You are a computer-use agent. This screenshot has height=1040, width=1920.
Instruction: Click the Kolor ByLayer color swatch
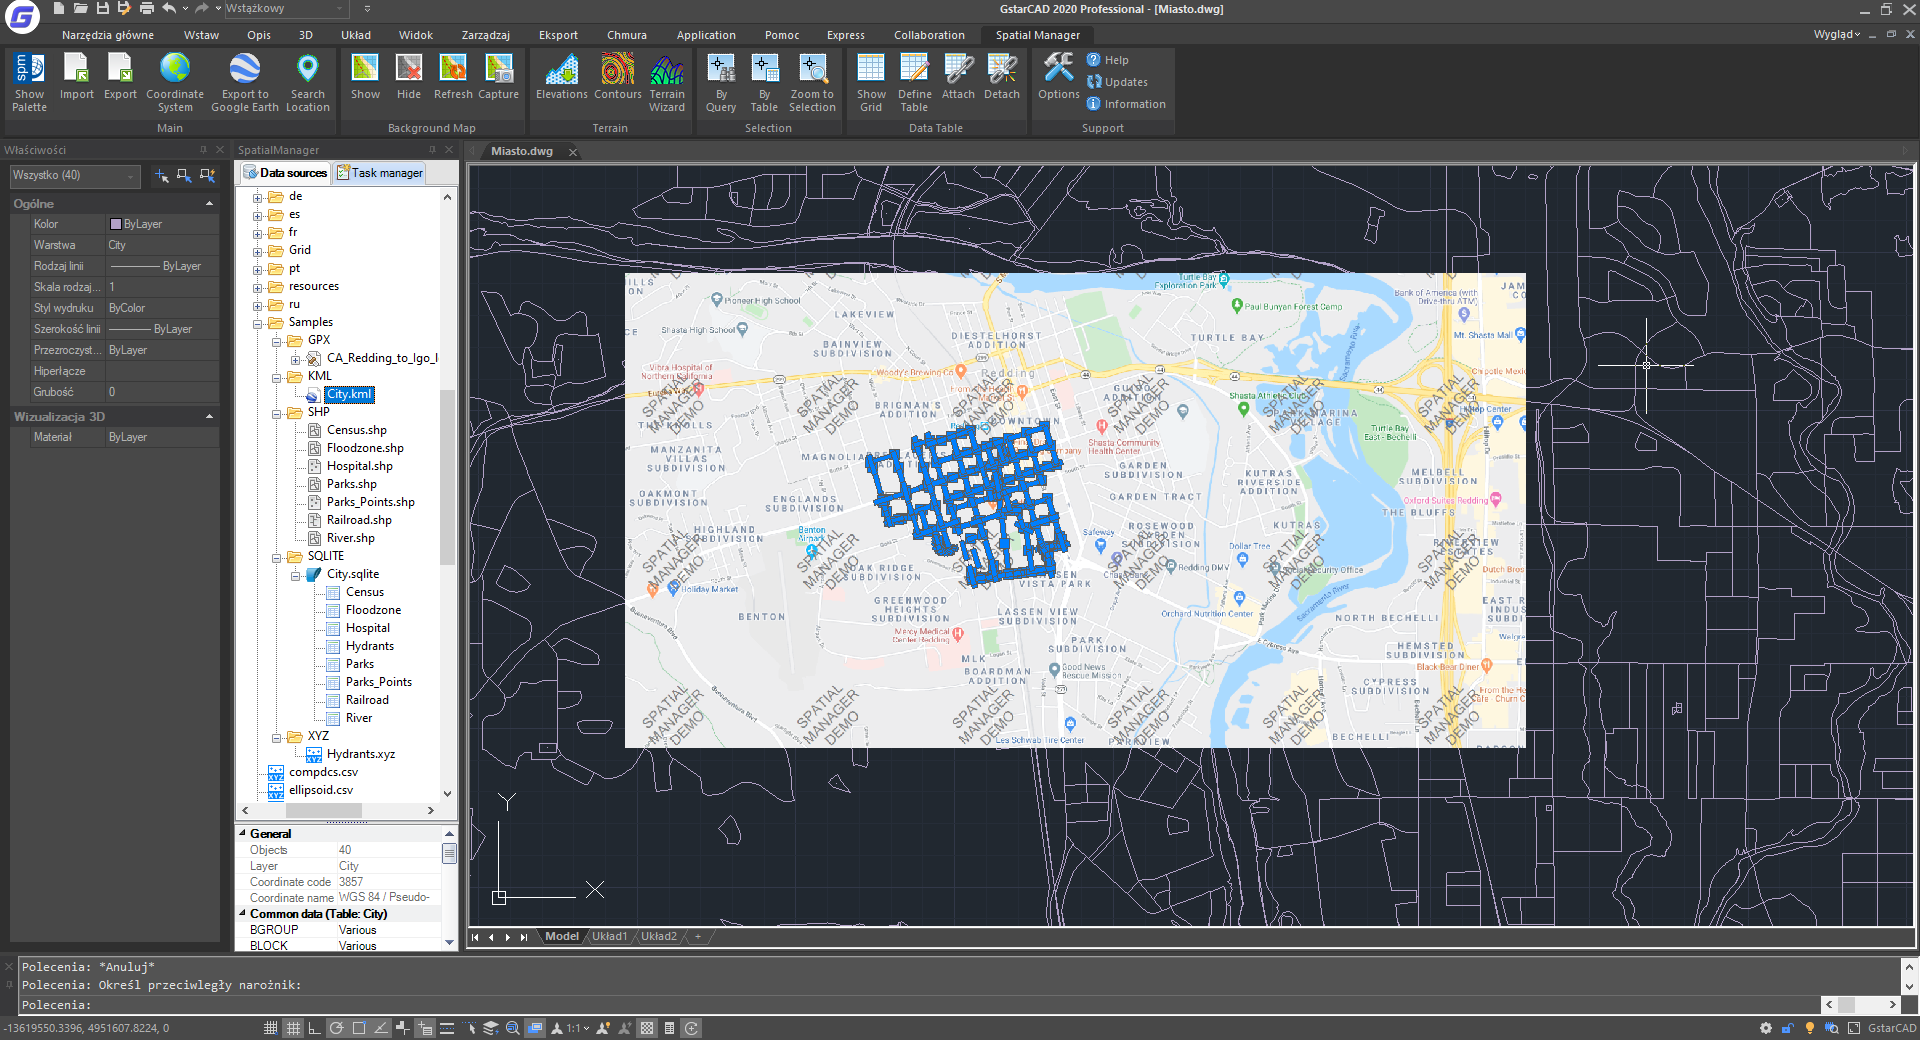click(116, 224)
